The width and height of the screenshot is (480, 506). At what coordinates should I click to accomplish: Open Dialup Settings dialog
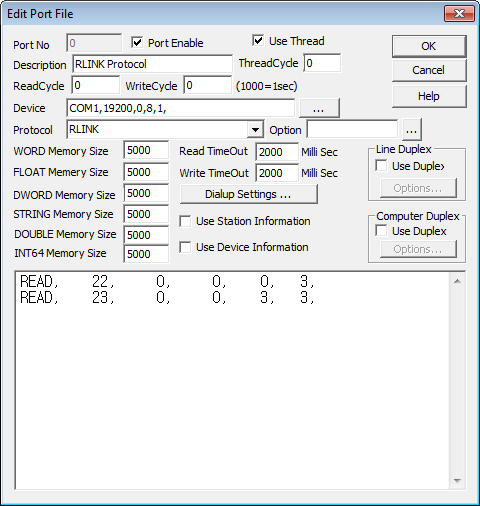tap(248, 194)
